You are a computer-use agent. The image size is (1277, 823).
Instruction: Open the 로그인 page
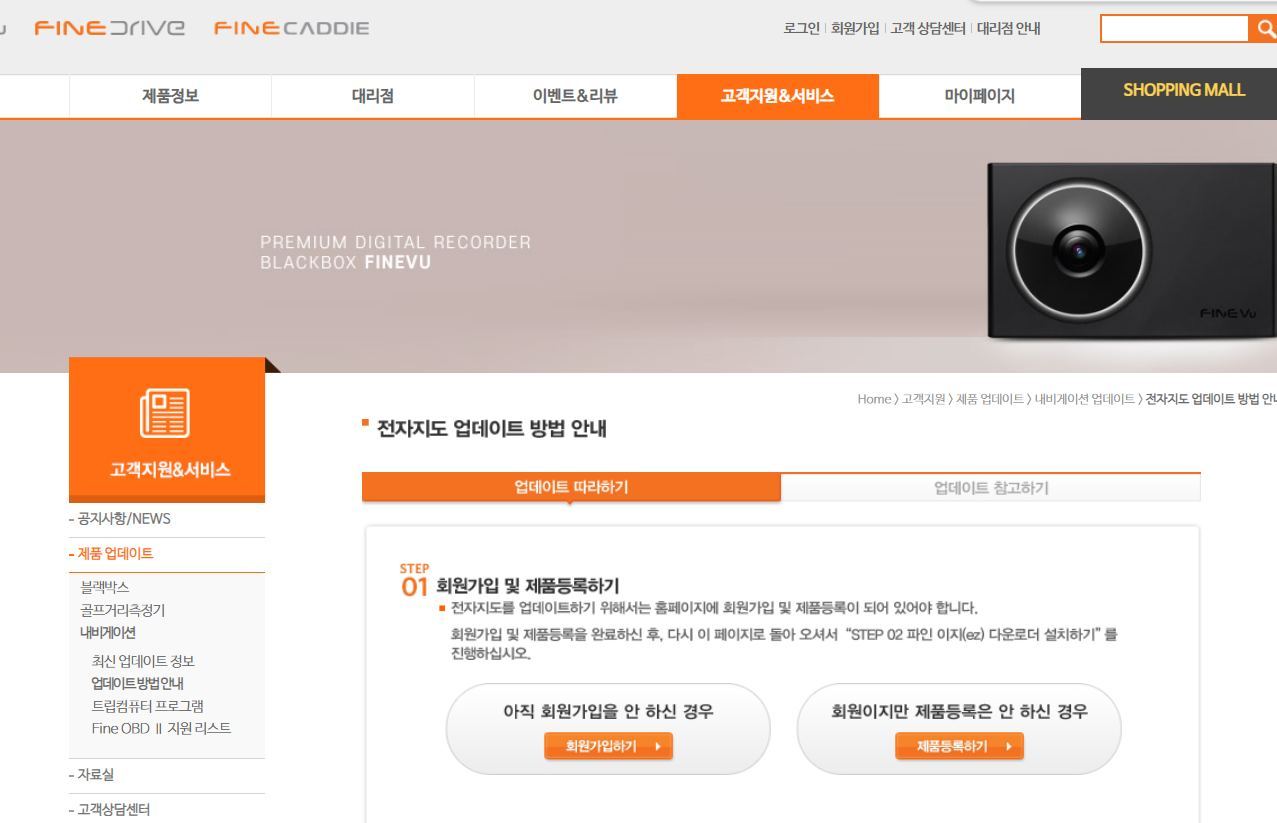[x=801, y=29]
